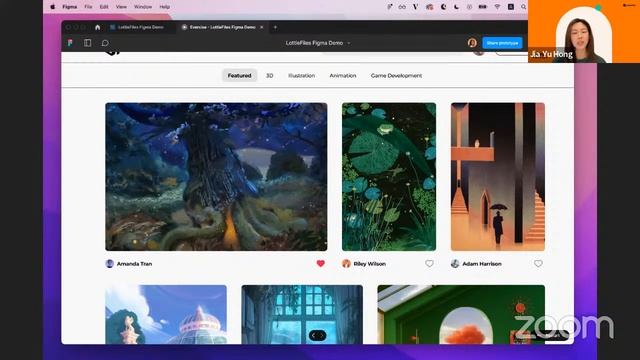Image resolution: width=640 pixels, height=360 pixels.
Task: Open the green room orange cloud artwork
Action: click(x=461, y=314)
